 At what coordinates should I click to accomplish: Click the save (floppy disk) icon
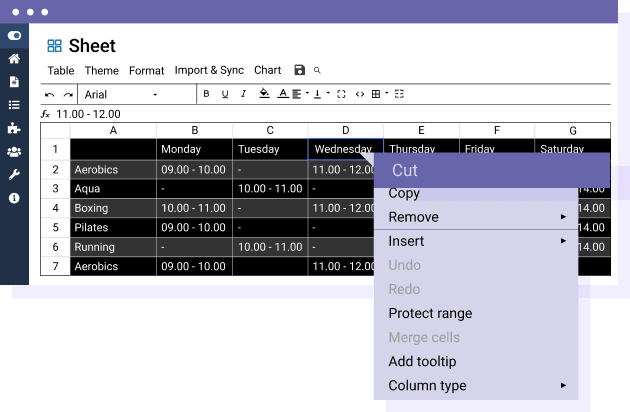(299, 71)
